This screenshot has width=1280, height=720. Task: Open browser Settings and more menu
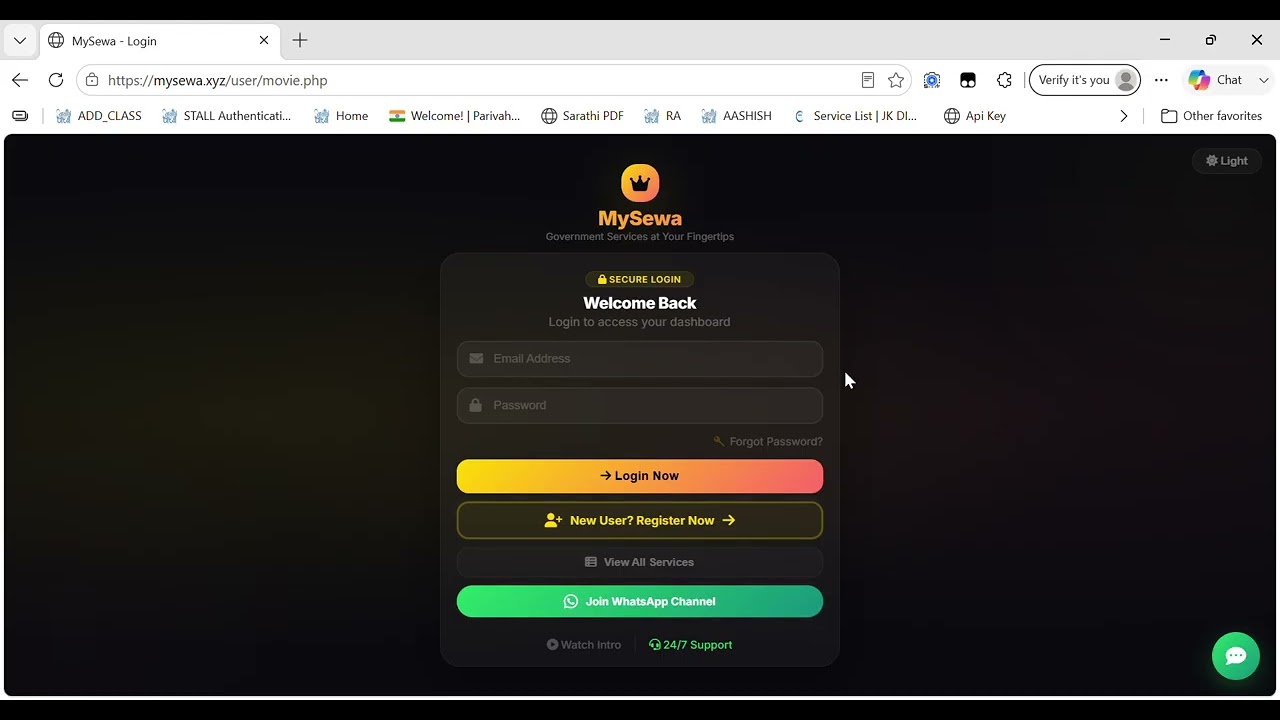[x=1161, y=80]
